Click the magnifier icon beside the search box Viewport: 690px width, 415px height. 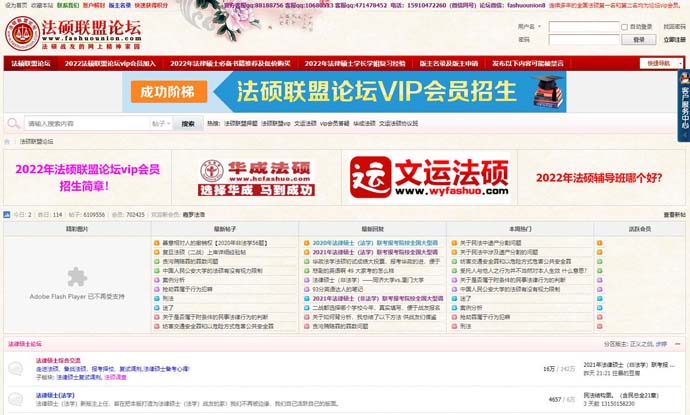click(14, 124)
